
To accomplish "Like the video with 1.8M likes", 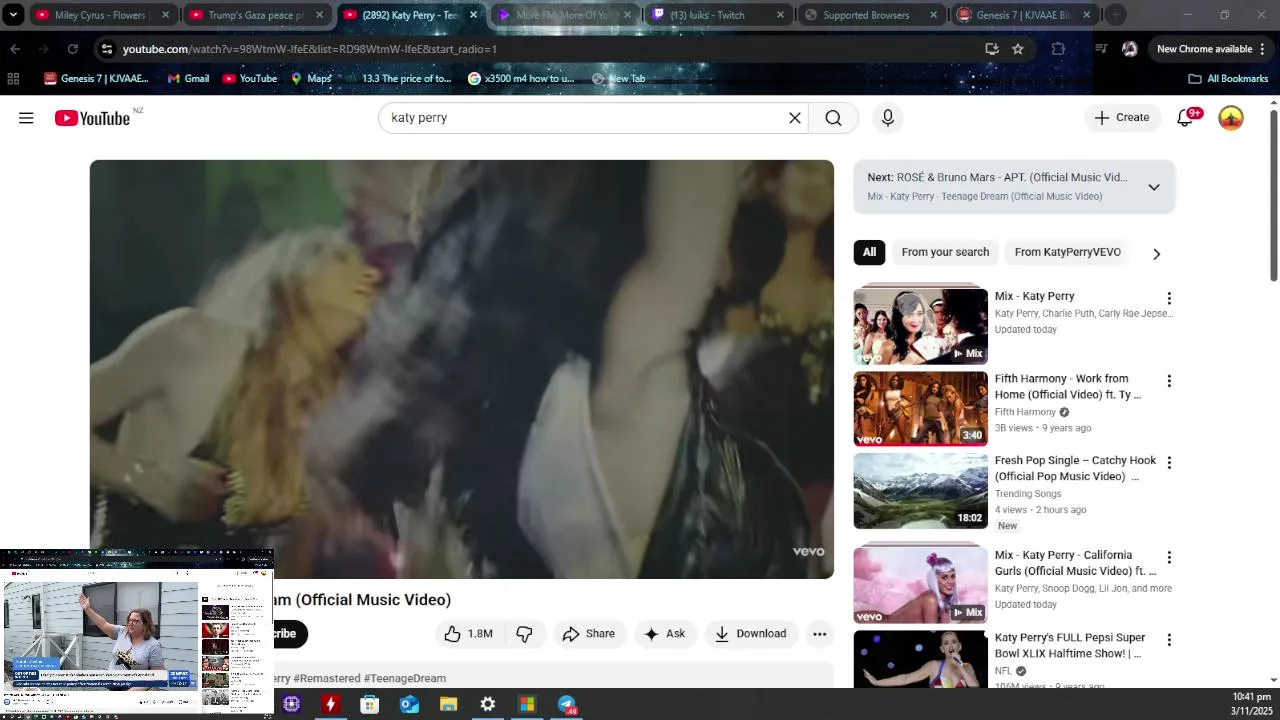I will 468,634.
